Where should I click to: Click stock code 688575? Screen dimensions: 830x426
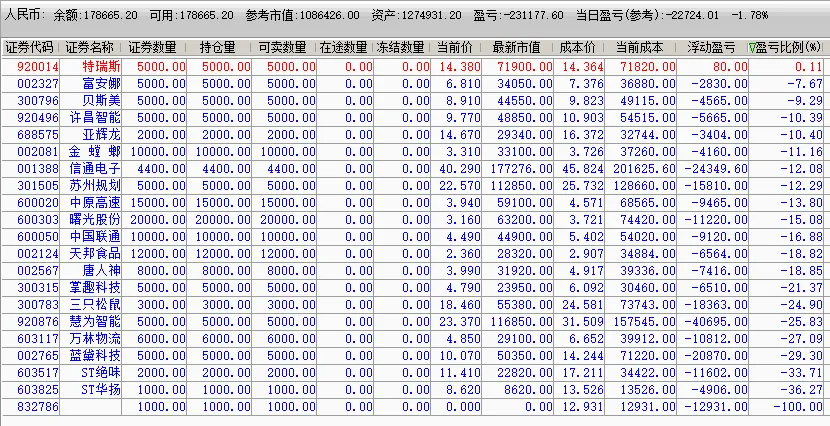(x=38, y=134)
